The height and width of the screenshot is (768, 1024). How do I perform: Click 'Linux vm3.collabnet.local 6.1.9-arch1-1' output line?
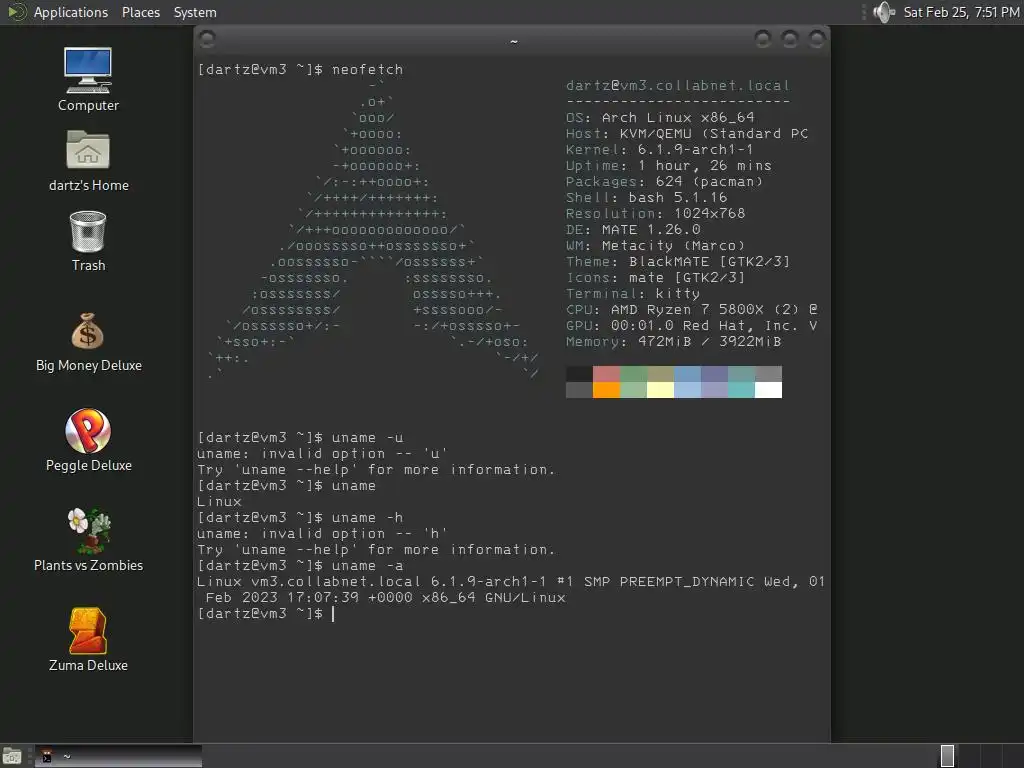(511, 581)
